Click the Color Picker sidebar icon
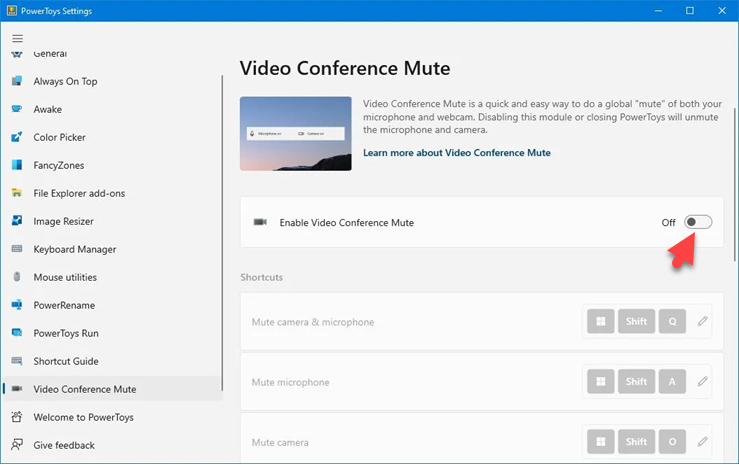 (17, 137)
